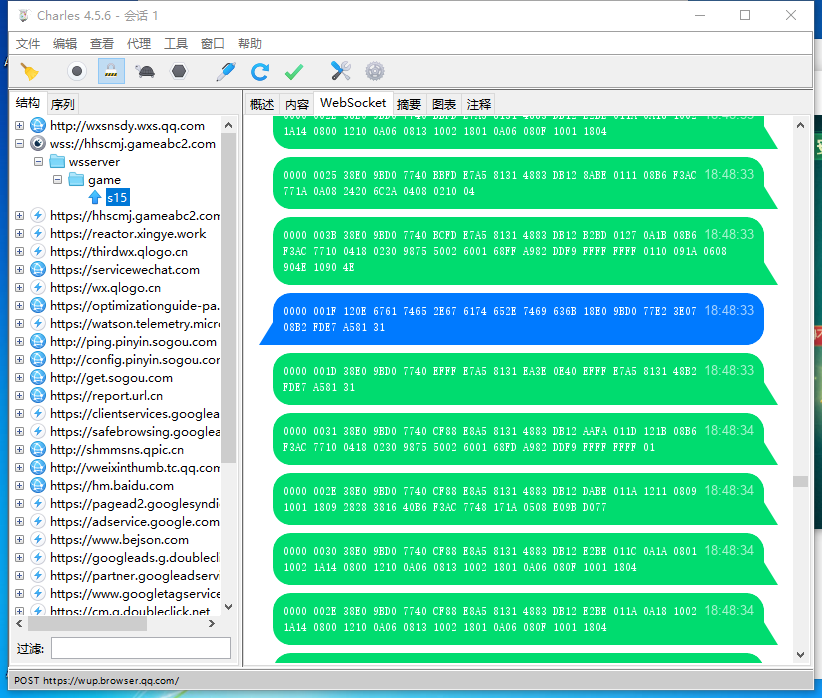Toggle throttling turtle icon

coord(145,71)
